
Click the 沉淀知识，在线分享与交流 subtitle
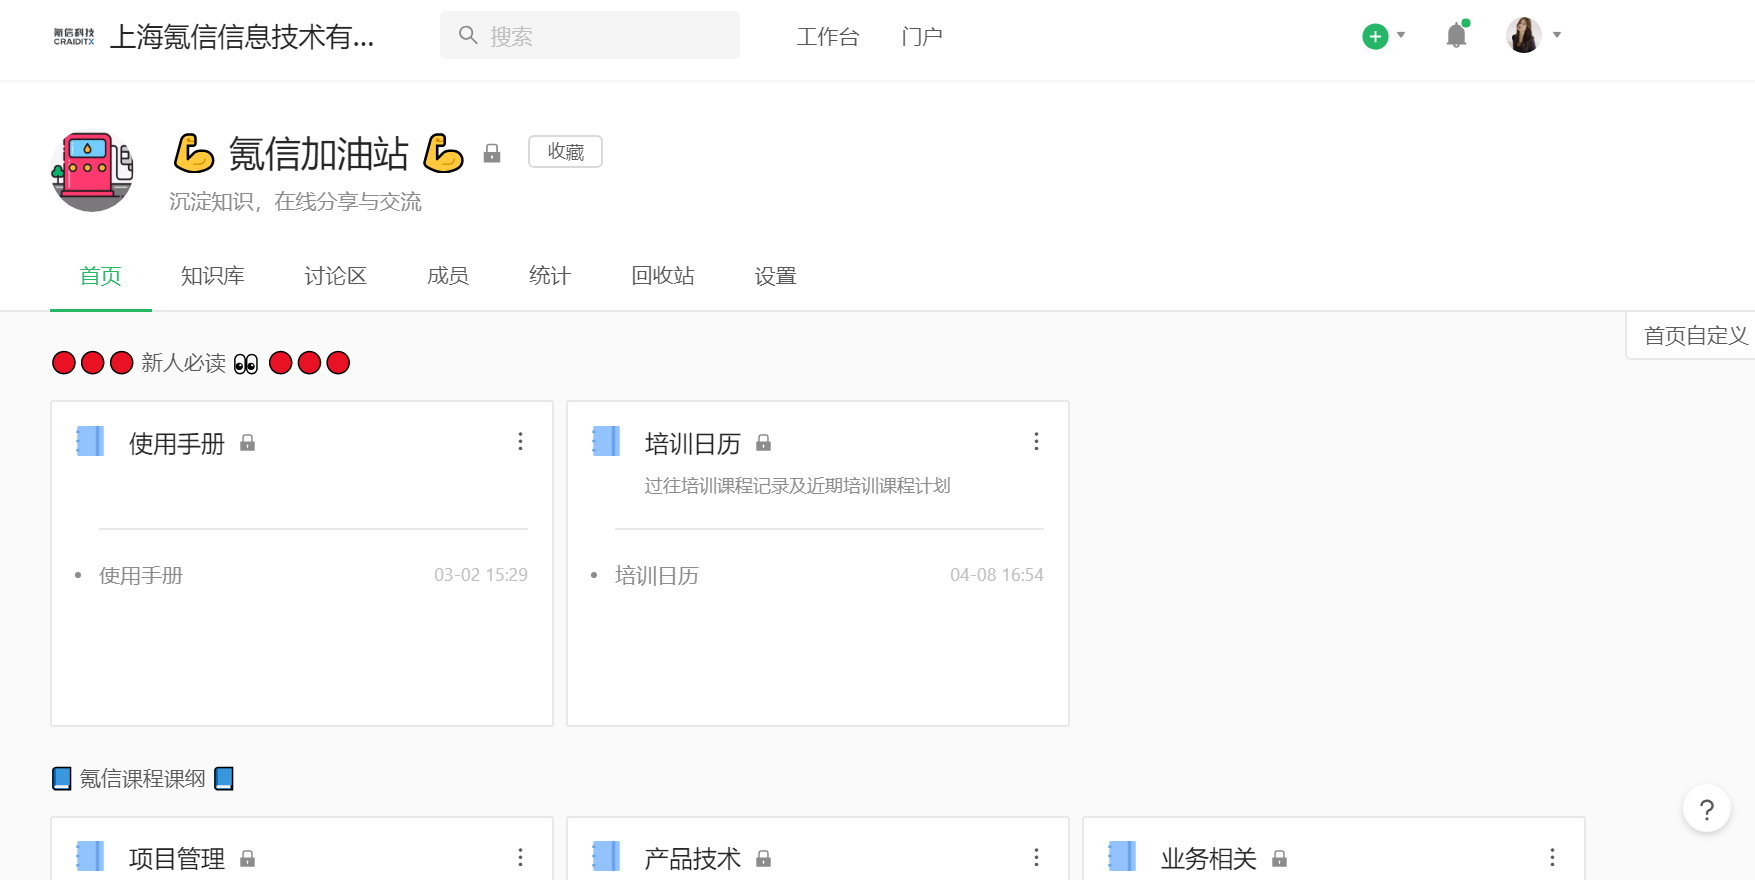(295, 202)
